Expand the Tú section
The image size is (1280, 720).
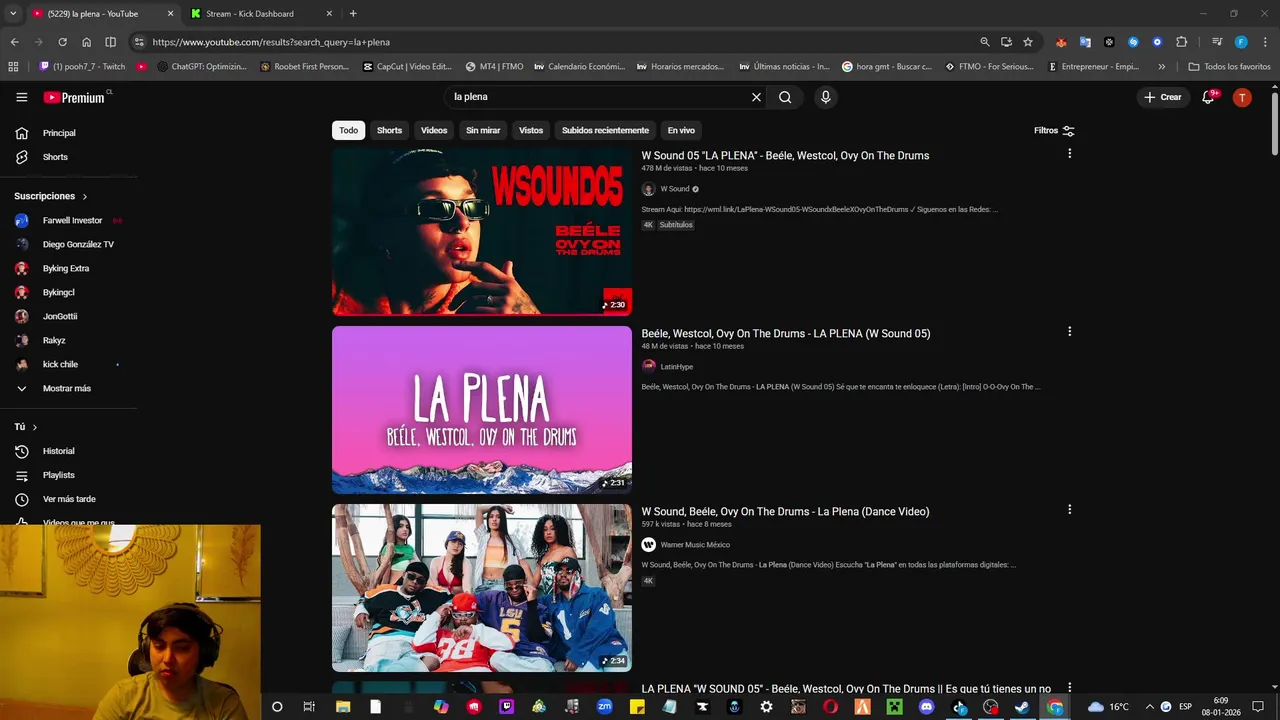point(26,427)
